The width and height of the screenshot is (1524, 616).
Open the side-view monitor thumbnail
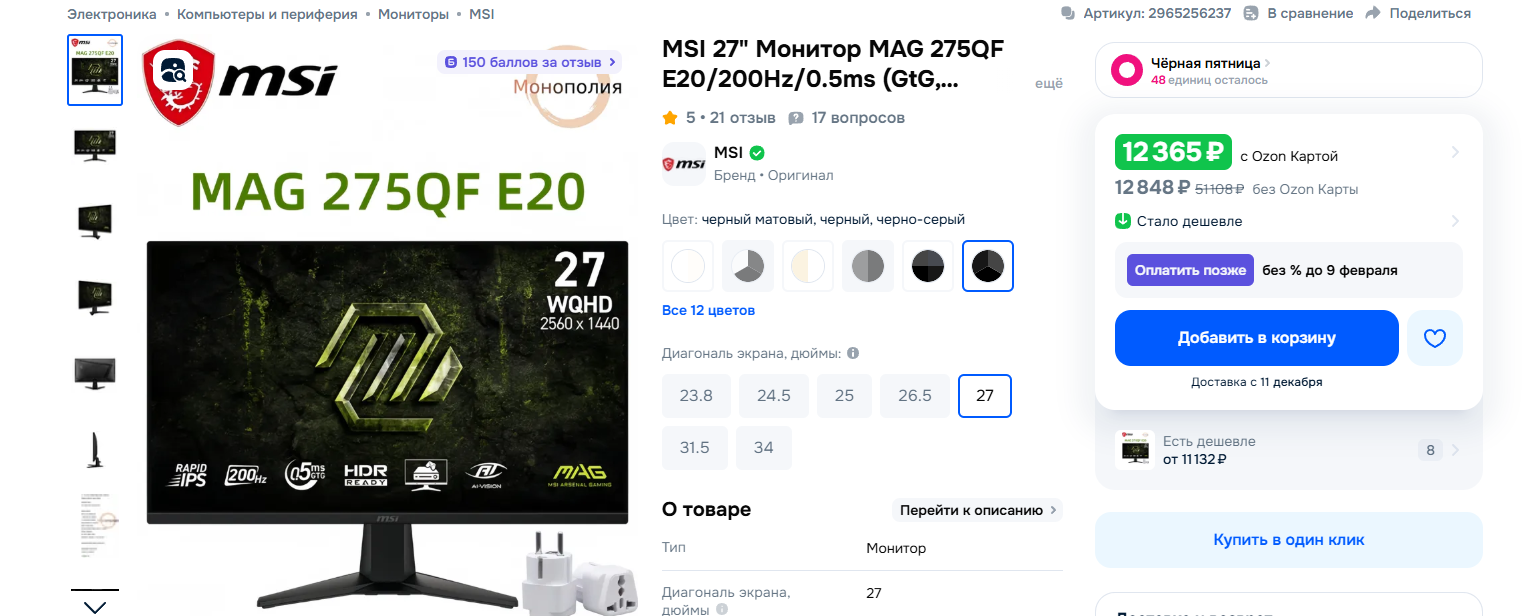coord(95,449)
